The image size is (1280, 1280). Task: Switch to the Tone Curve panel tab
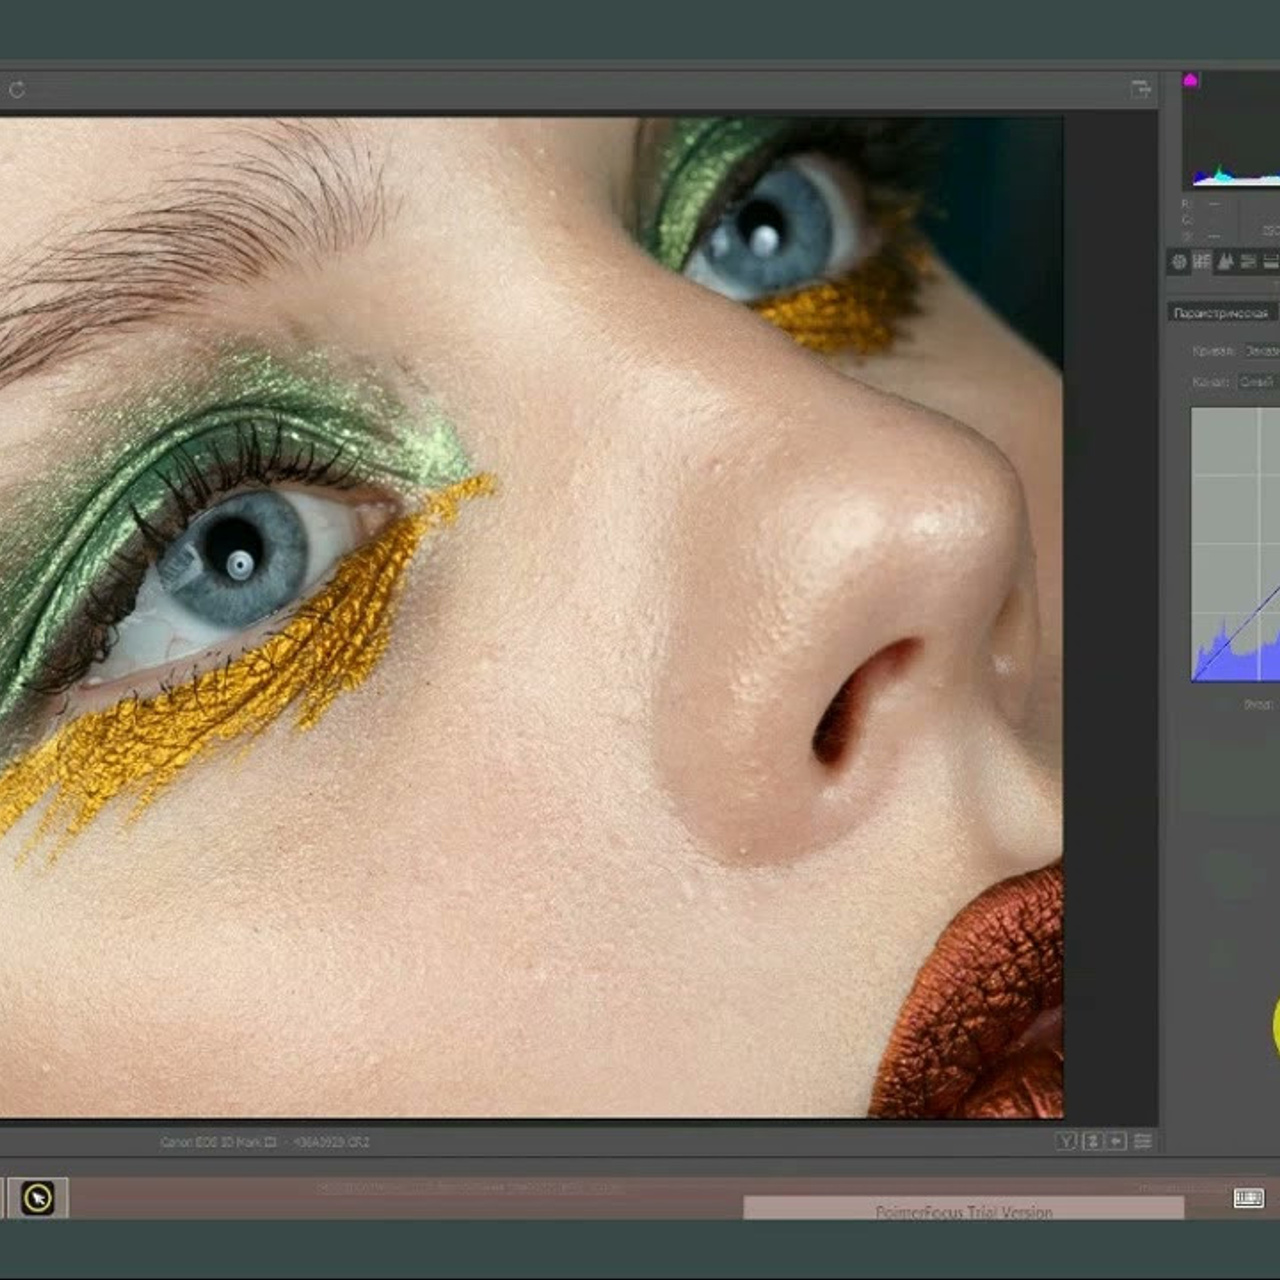point(1202,263)
